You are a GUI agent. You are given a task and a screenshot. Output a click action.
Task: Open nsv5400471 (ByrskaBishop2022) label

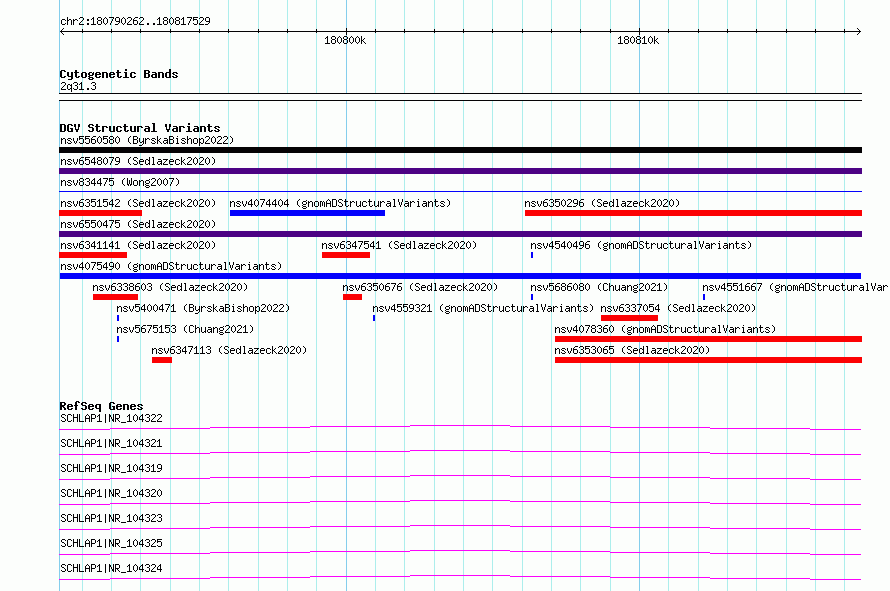coord(203,308)
